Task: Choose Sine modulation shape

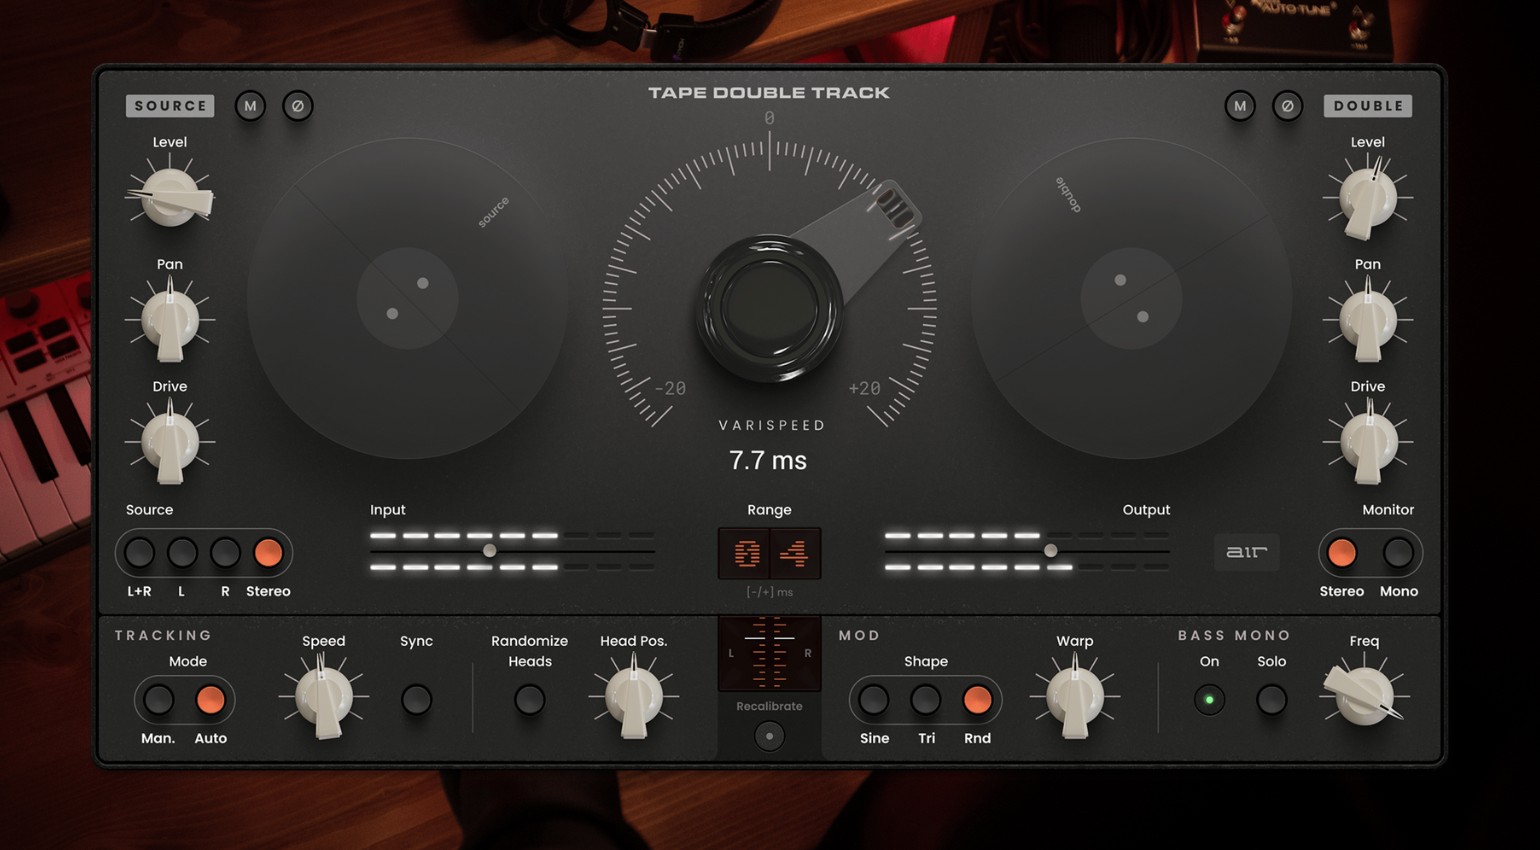Action: click(874, 700)
